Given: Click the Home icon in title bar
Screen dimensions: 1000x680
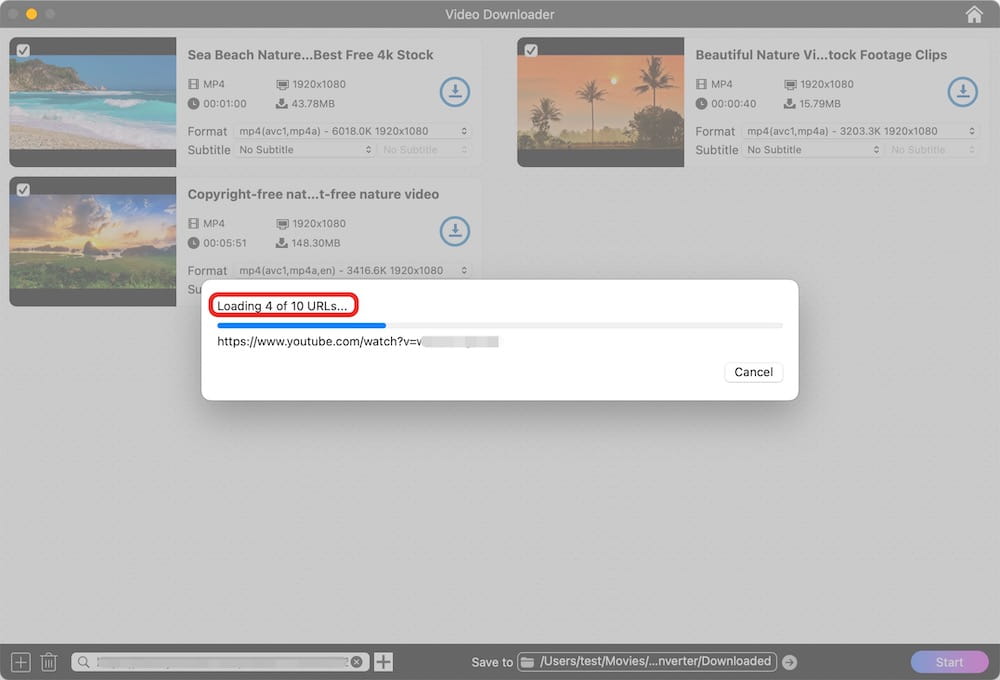Looking at the screenshot, I should [974, 14].
